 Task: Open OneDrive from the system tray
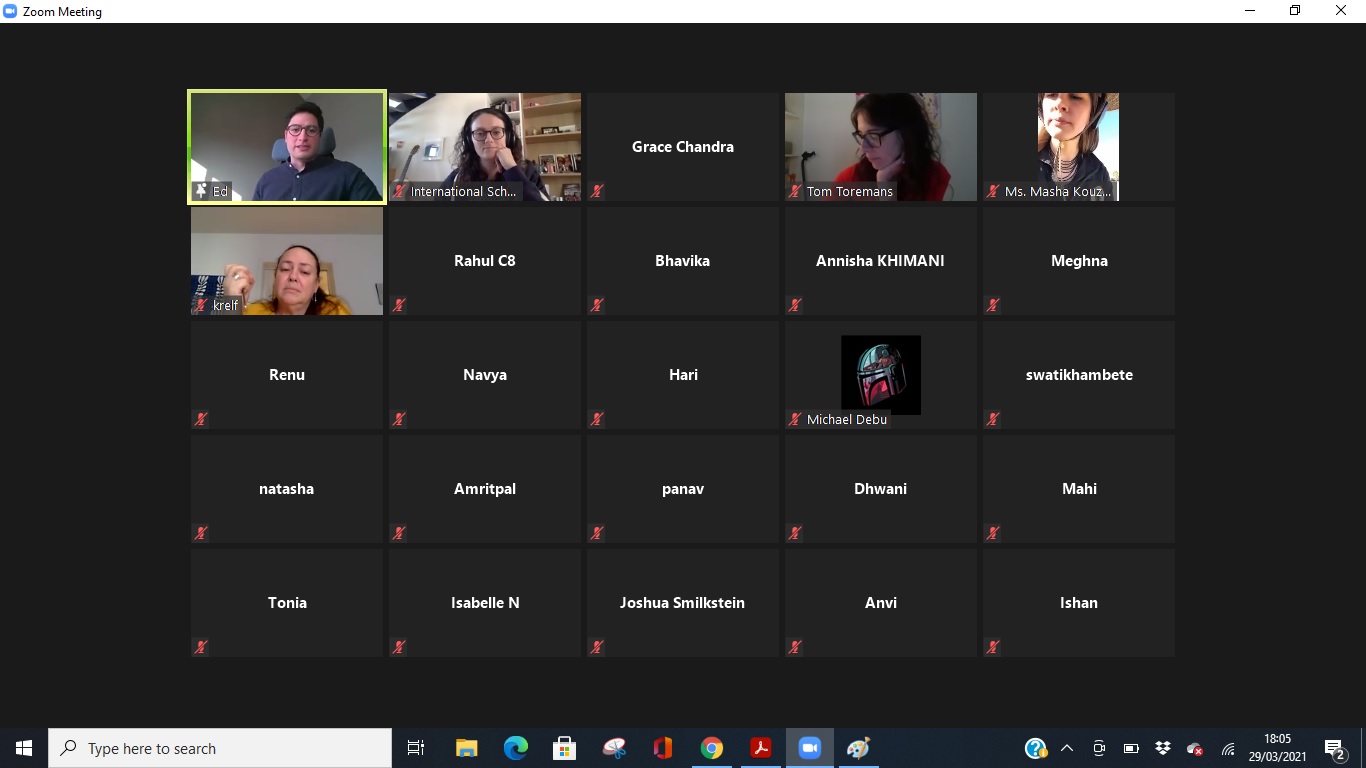click(1194, 748)
